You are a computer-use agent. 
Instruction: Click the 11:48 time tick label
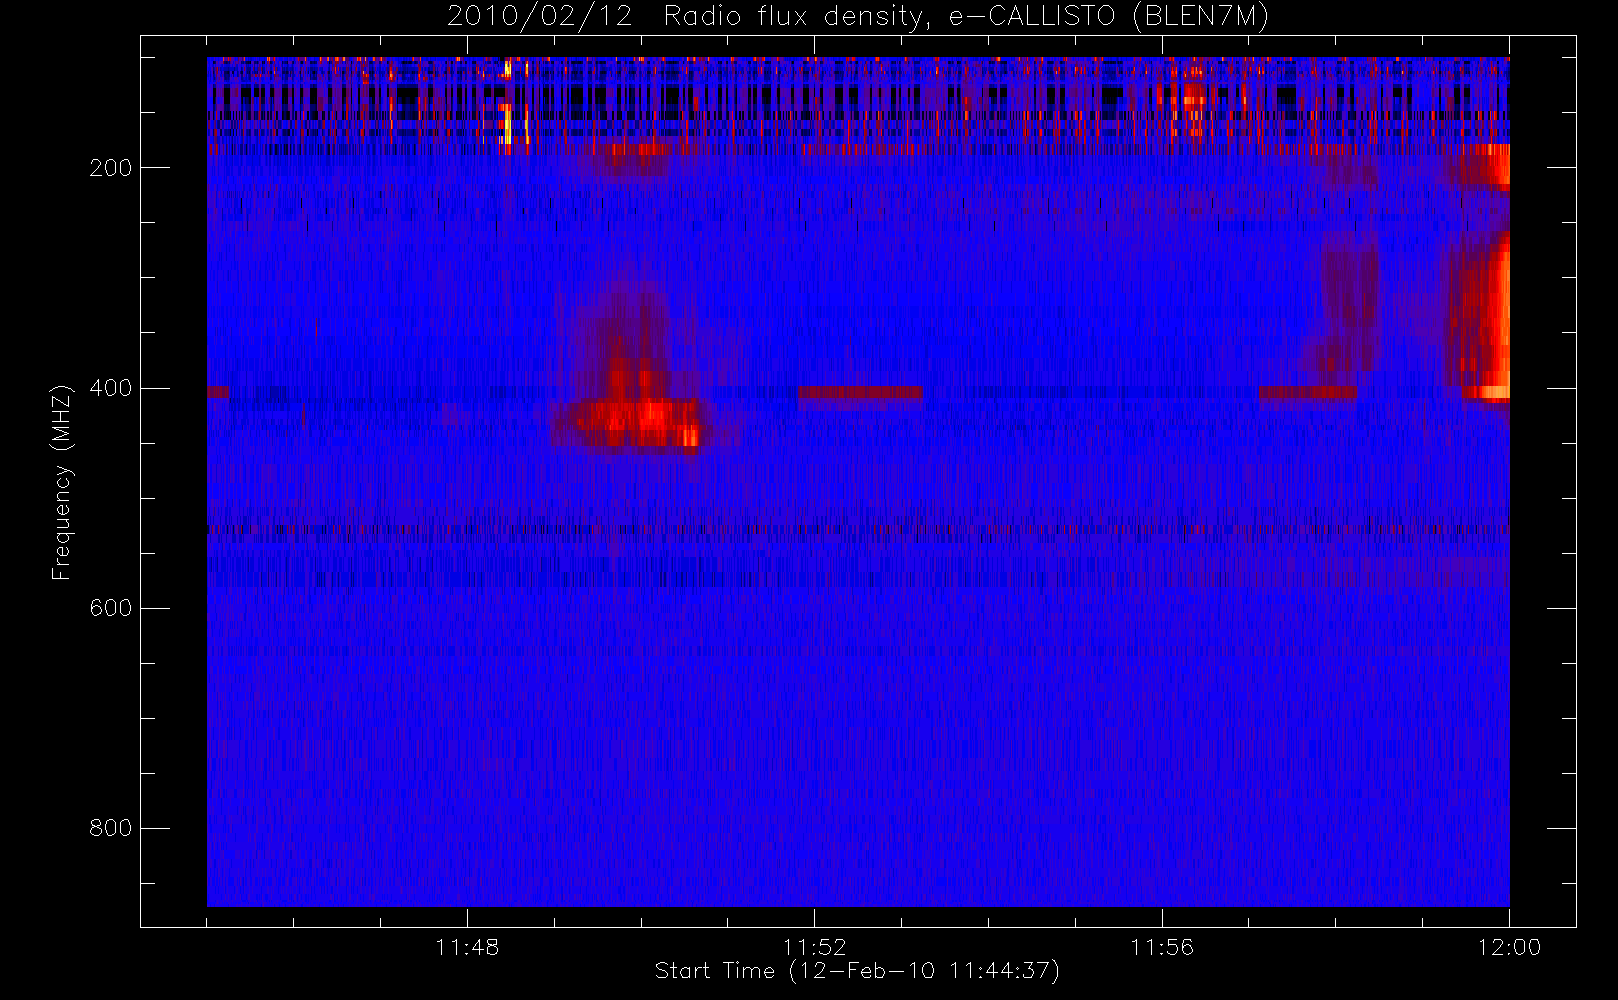pyautogui.click(x=467, y=947)
